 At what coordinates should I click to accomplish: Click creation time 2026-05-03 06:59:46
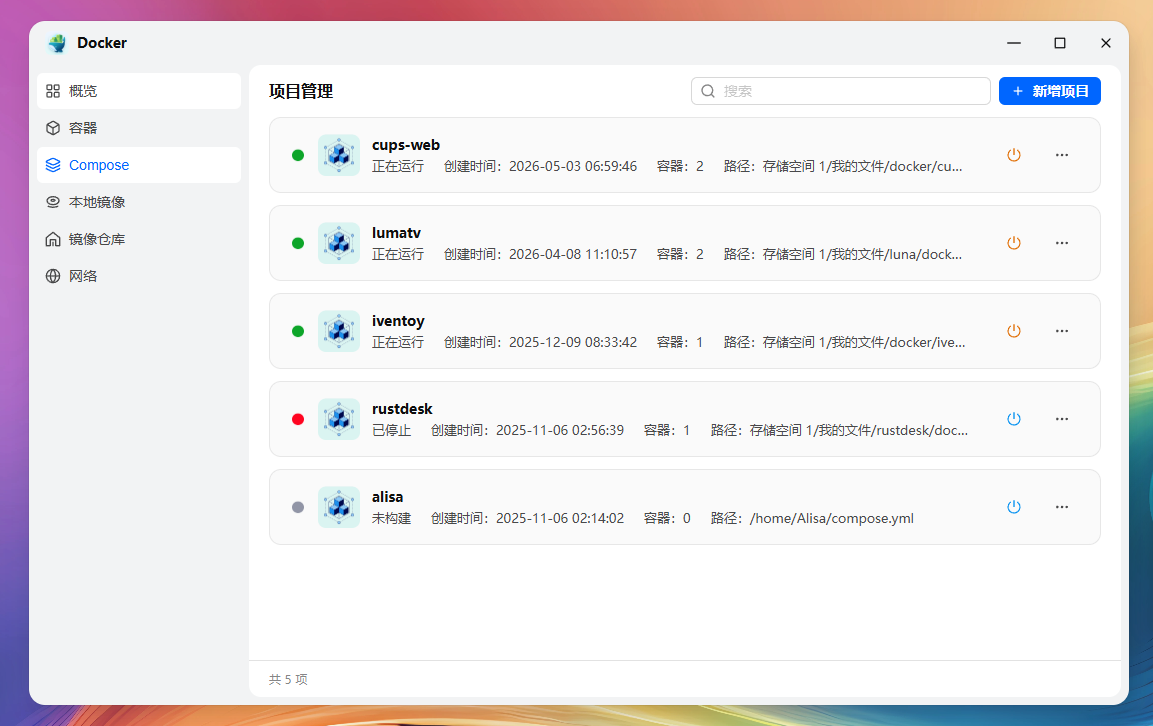(573, 166)
